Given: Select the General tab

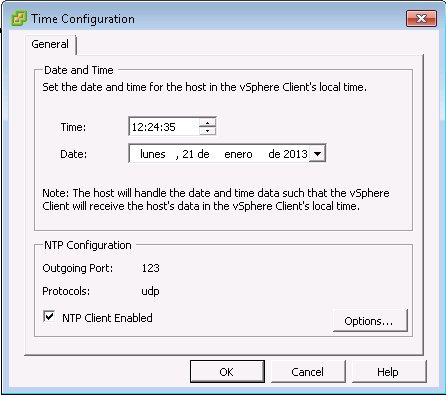Looking at the screenshot, I should pyautogui.click(x=50, y=44).
